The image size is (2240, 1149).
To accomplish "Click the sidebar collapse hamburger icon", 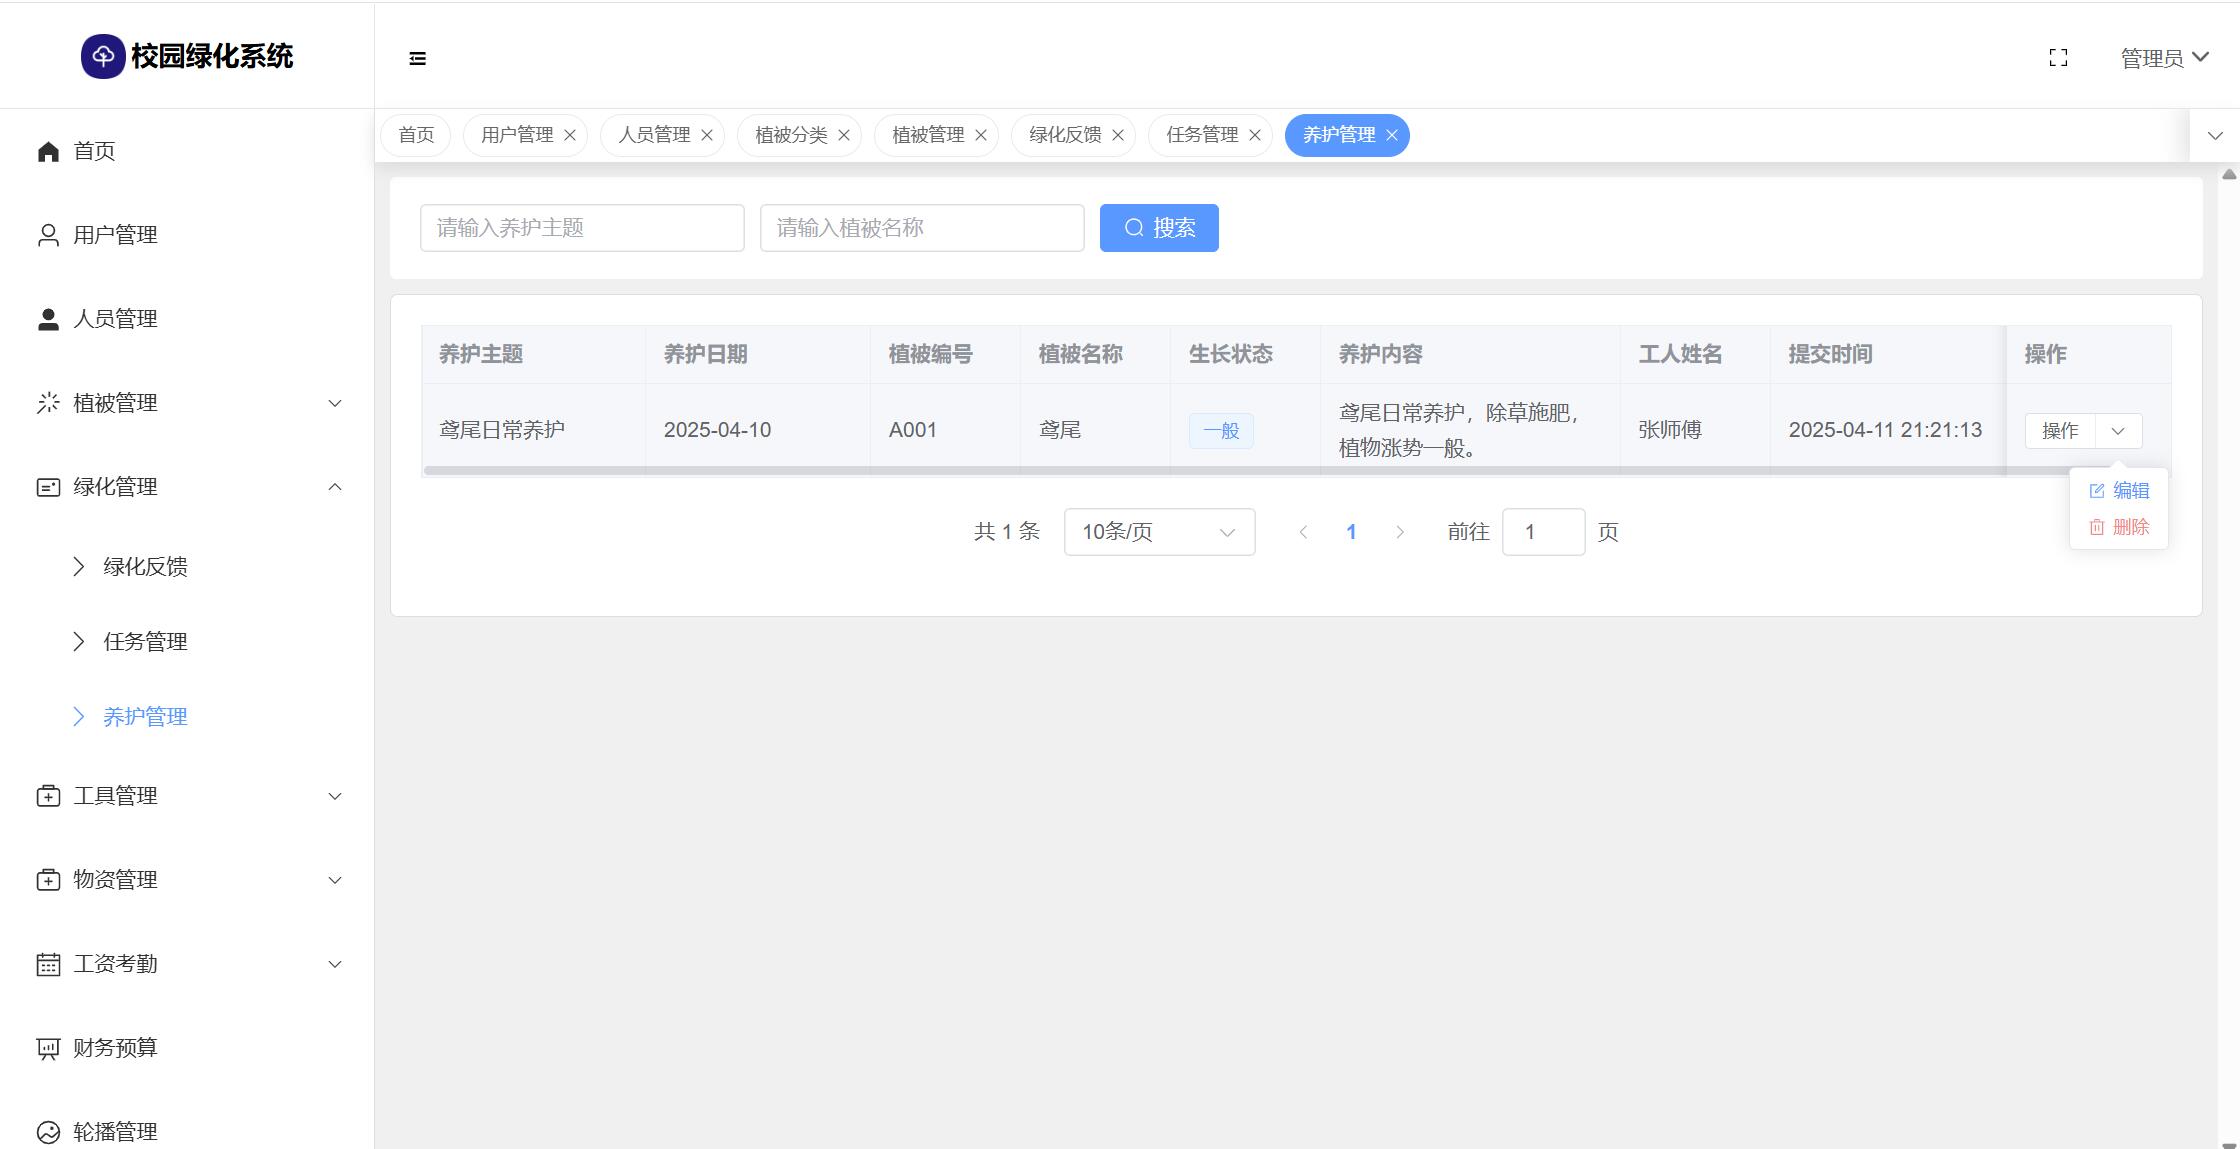I will 418,59.
